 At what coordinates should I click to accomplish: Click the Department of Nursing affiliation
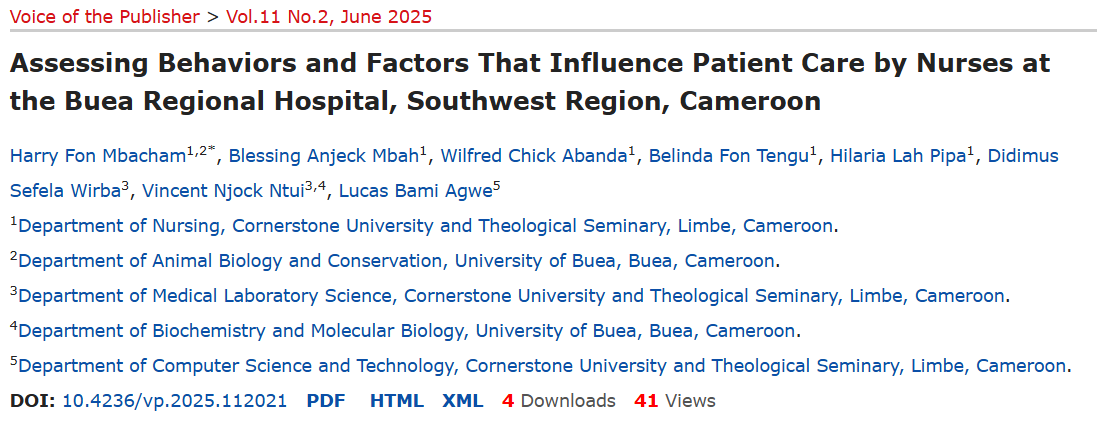[x=426, y=226]
